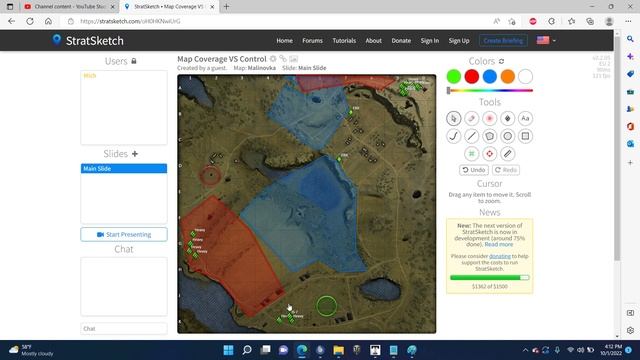
Task: Open browser Favorites star icon
Action: [571, 21]
